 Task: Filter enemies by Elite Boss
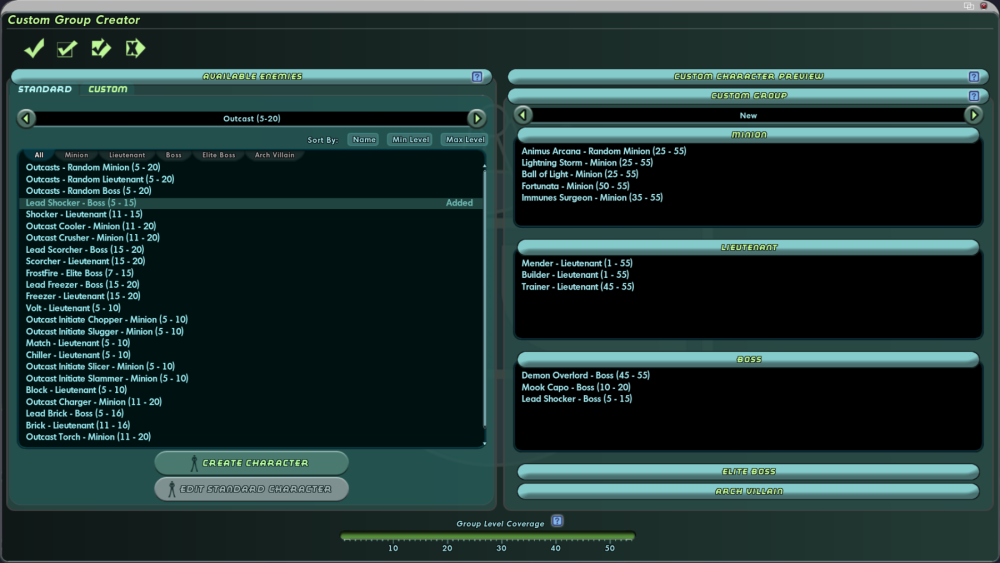click(219, 155)
